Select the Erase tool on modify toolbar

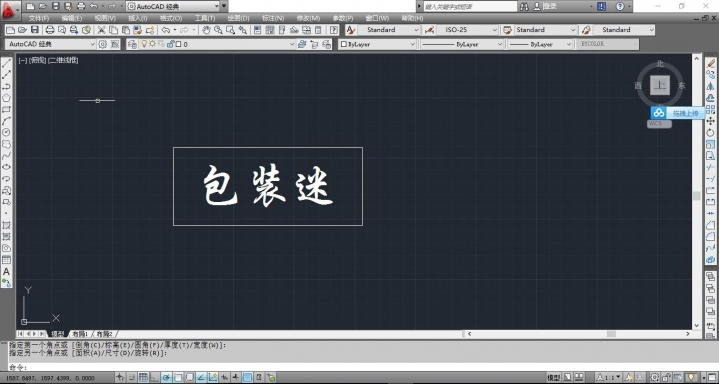tap(710, 63)
